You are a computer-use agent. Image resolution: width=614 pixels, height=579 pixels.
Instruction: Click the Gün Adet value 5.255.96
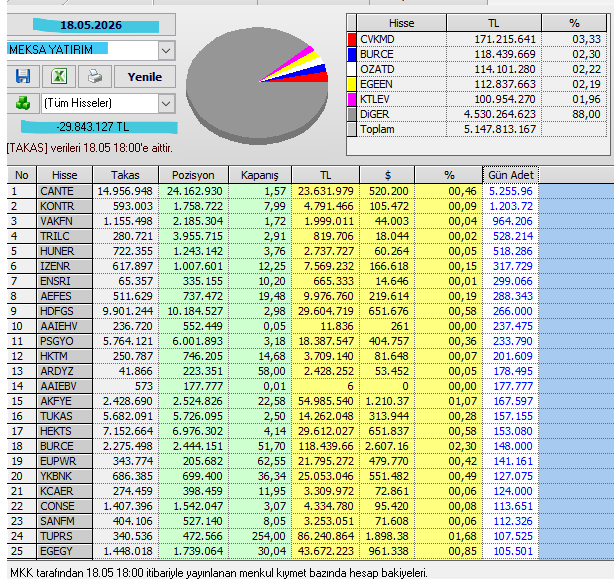[511, 191]
